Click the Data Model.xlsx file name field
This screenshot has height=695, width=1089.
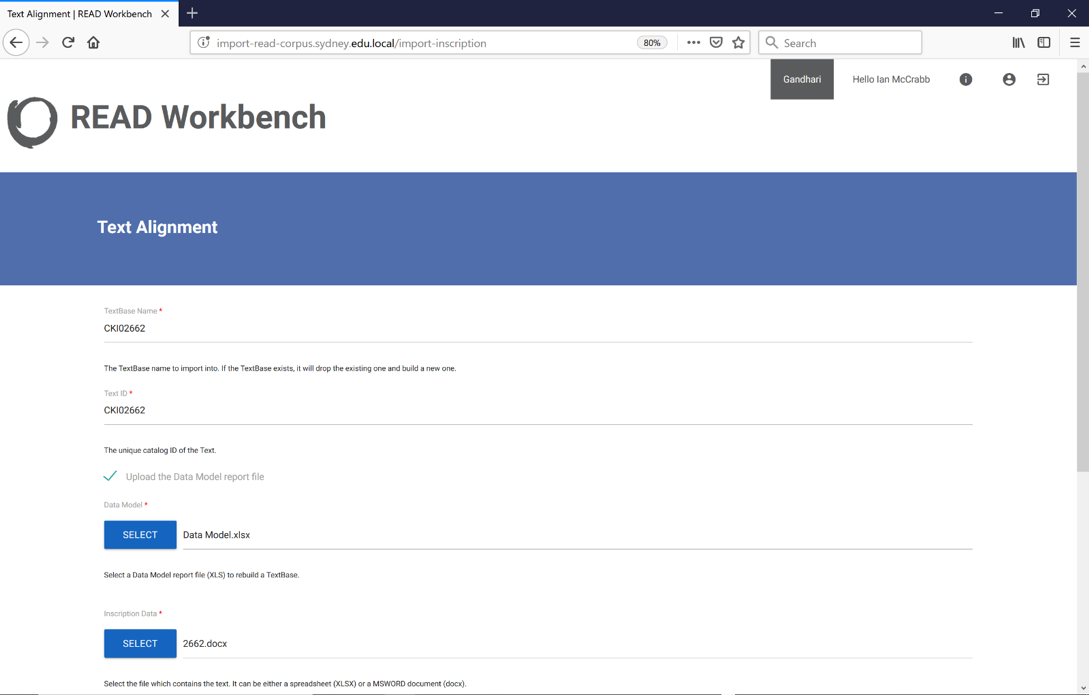577,535
